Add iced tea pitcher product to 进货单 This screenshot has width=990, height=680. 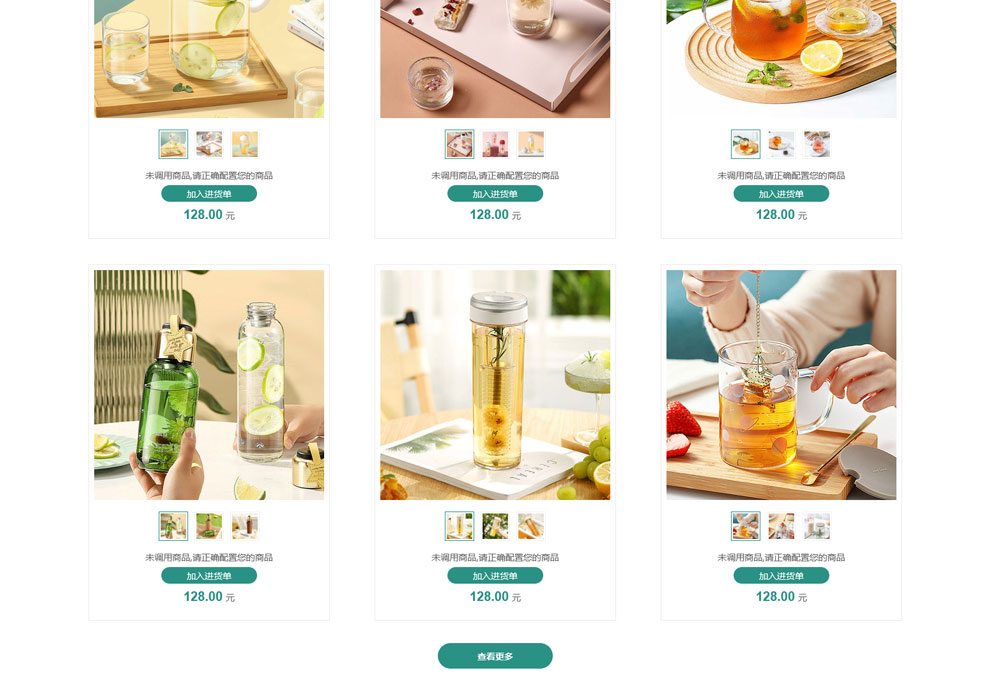coord(781,193)
